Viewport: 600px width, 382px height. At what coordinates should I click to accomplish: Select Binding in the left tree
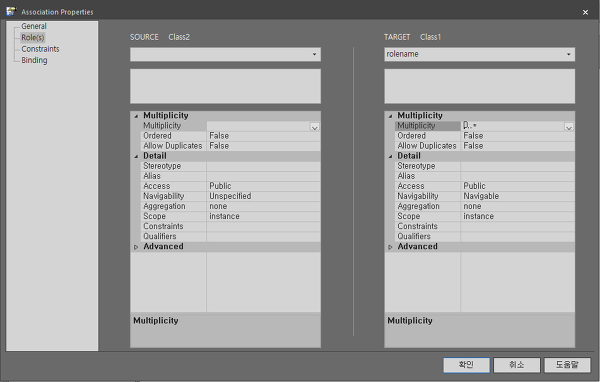[x=34, y=60]
